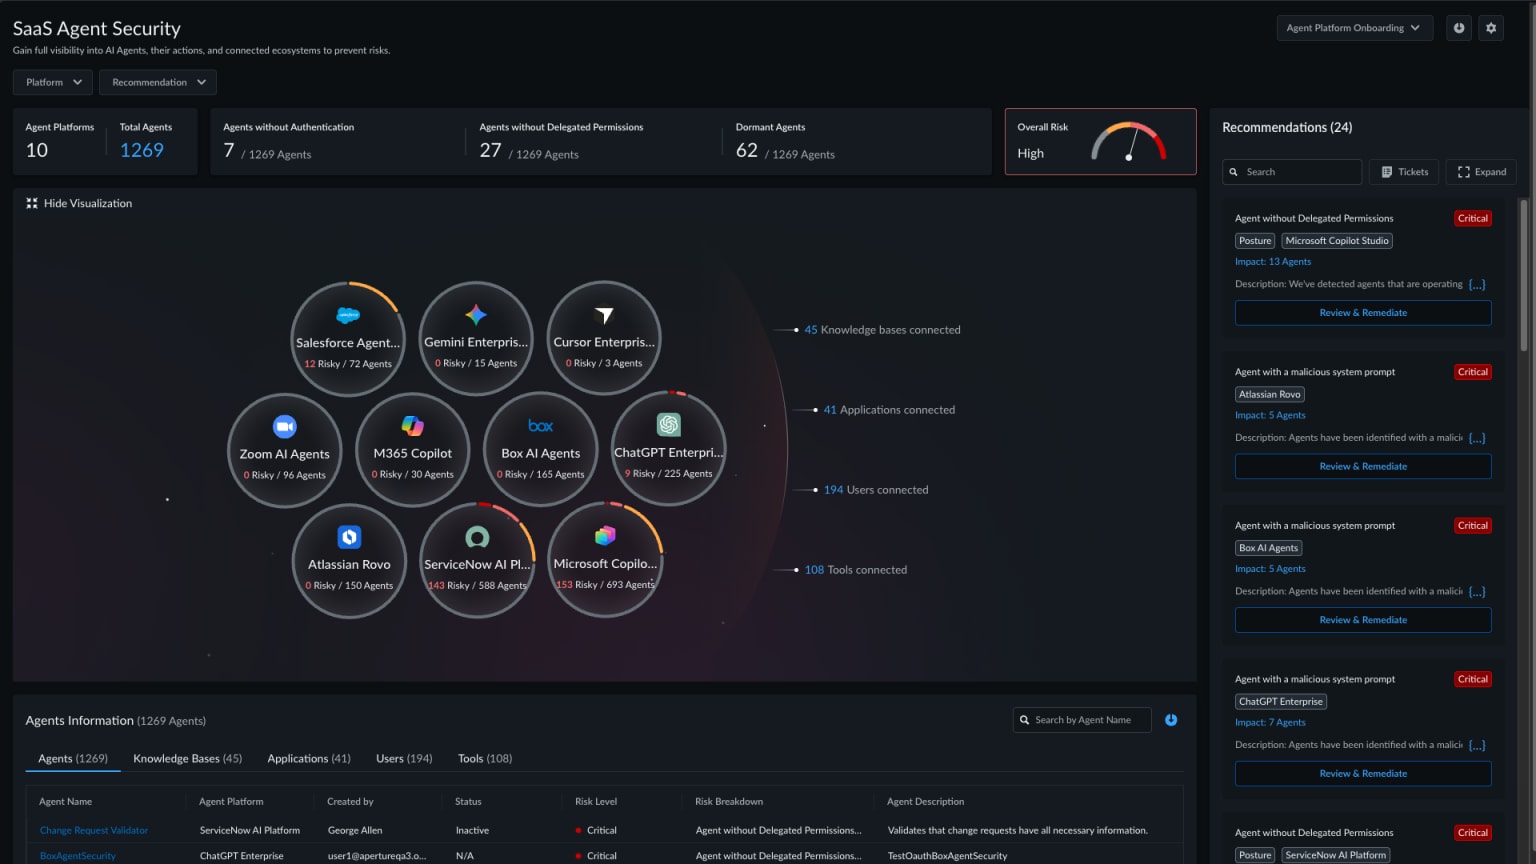Click Agents without Authentication count 7

229,150
